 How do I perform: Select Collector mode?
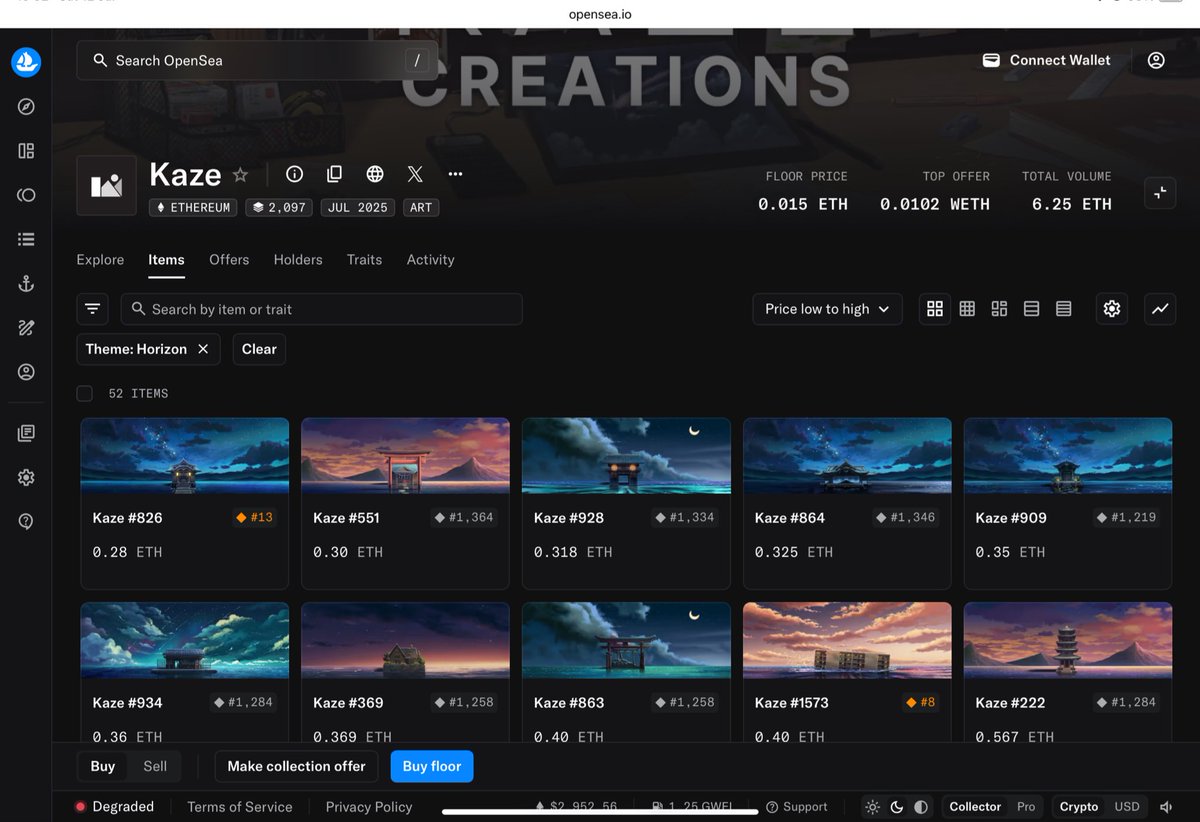pyautogui.click(x=975, y=807)
